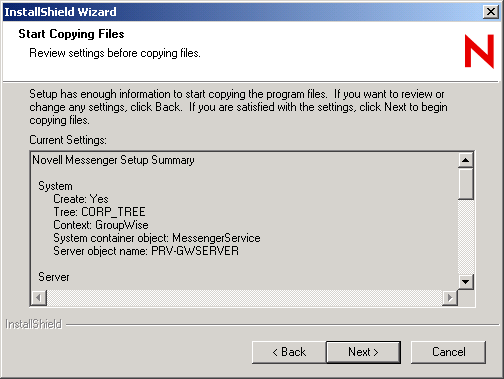Click the 'Tree: CORP_TREE' settings line
Screen dimensions: 504x379
(x=99, y=212)
